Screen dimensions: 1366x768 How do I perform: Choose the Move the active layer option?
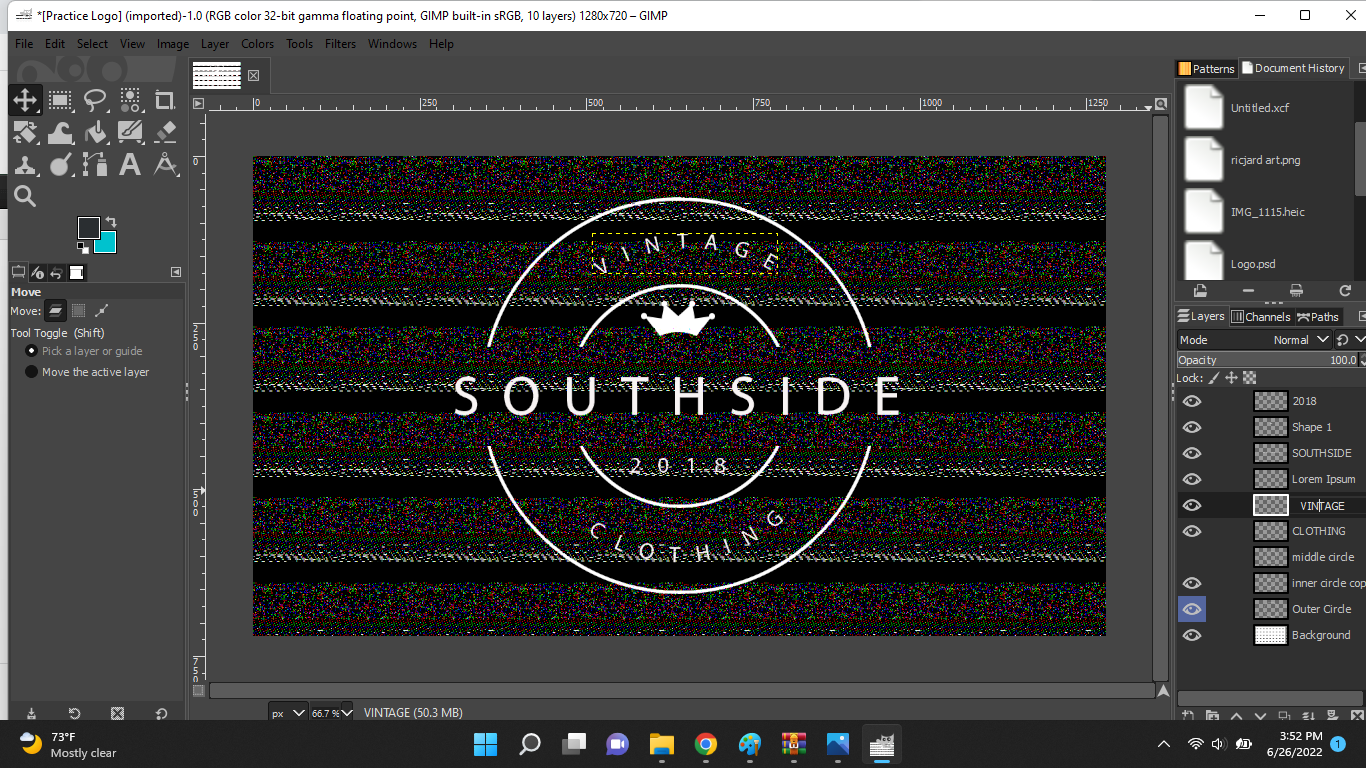point(32,372)
